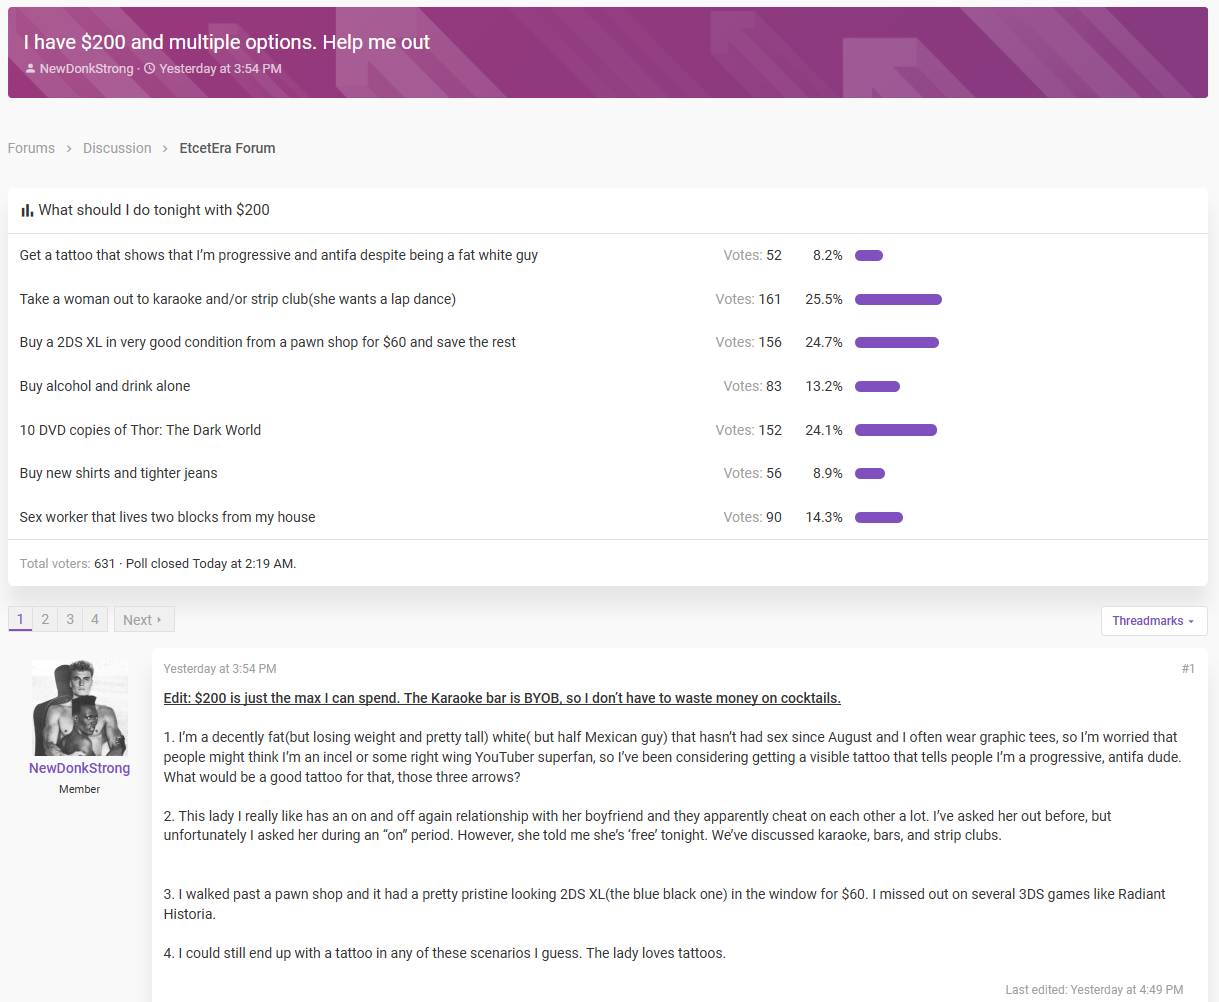
Task: Go to page 2 of thread
Action: pyautogui.click(x=45, y=619)
